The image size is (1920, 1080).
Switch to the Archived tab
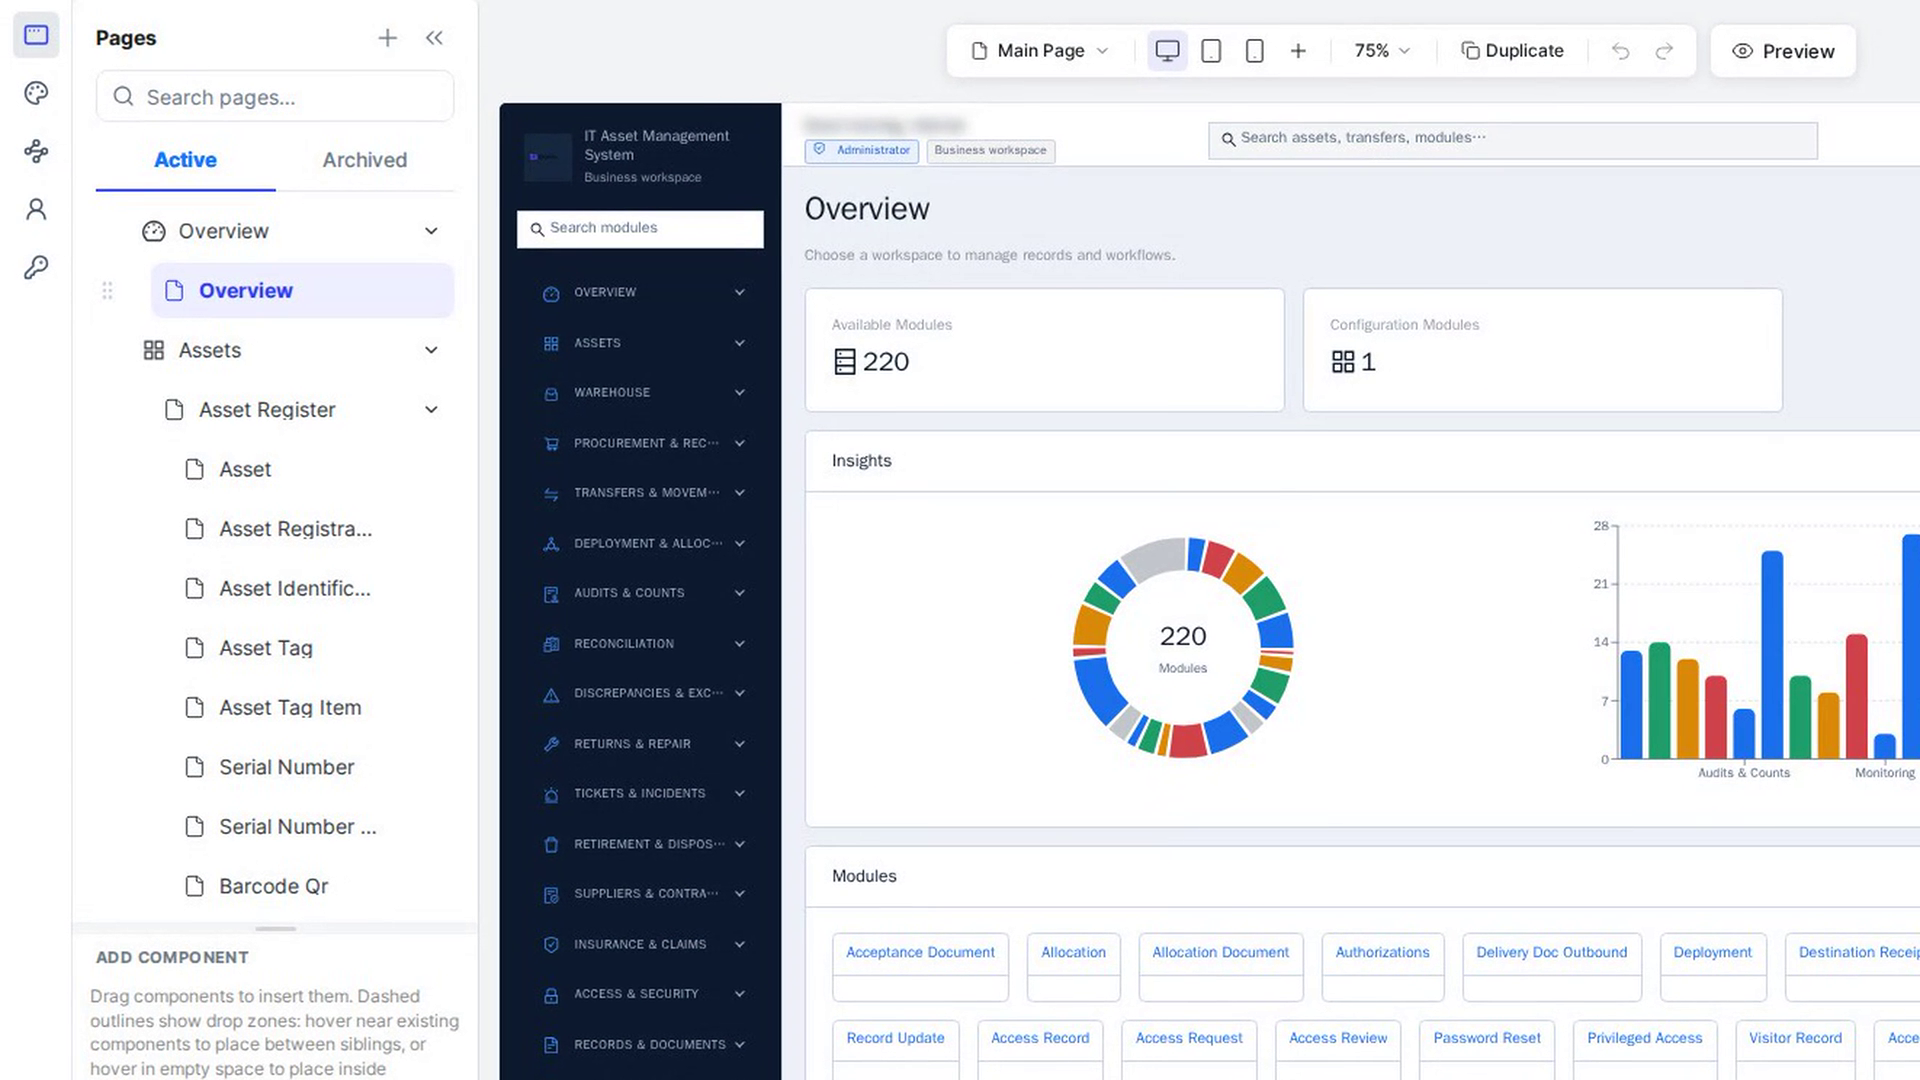point(365,160)
